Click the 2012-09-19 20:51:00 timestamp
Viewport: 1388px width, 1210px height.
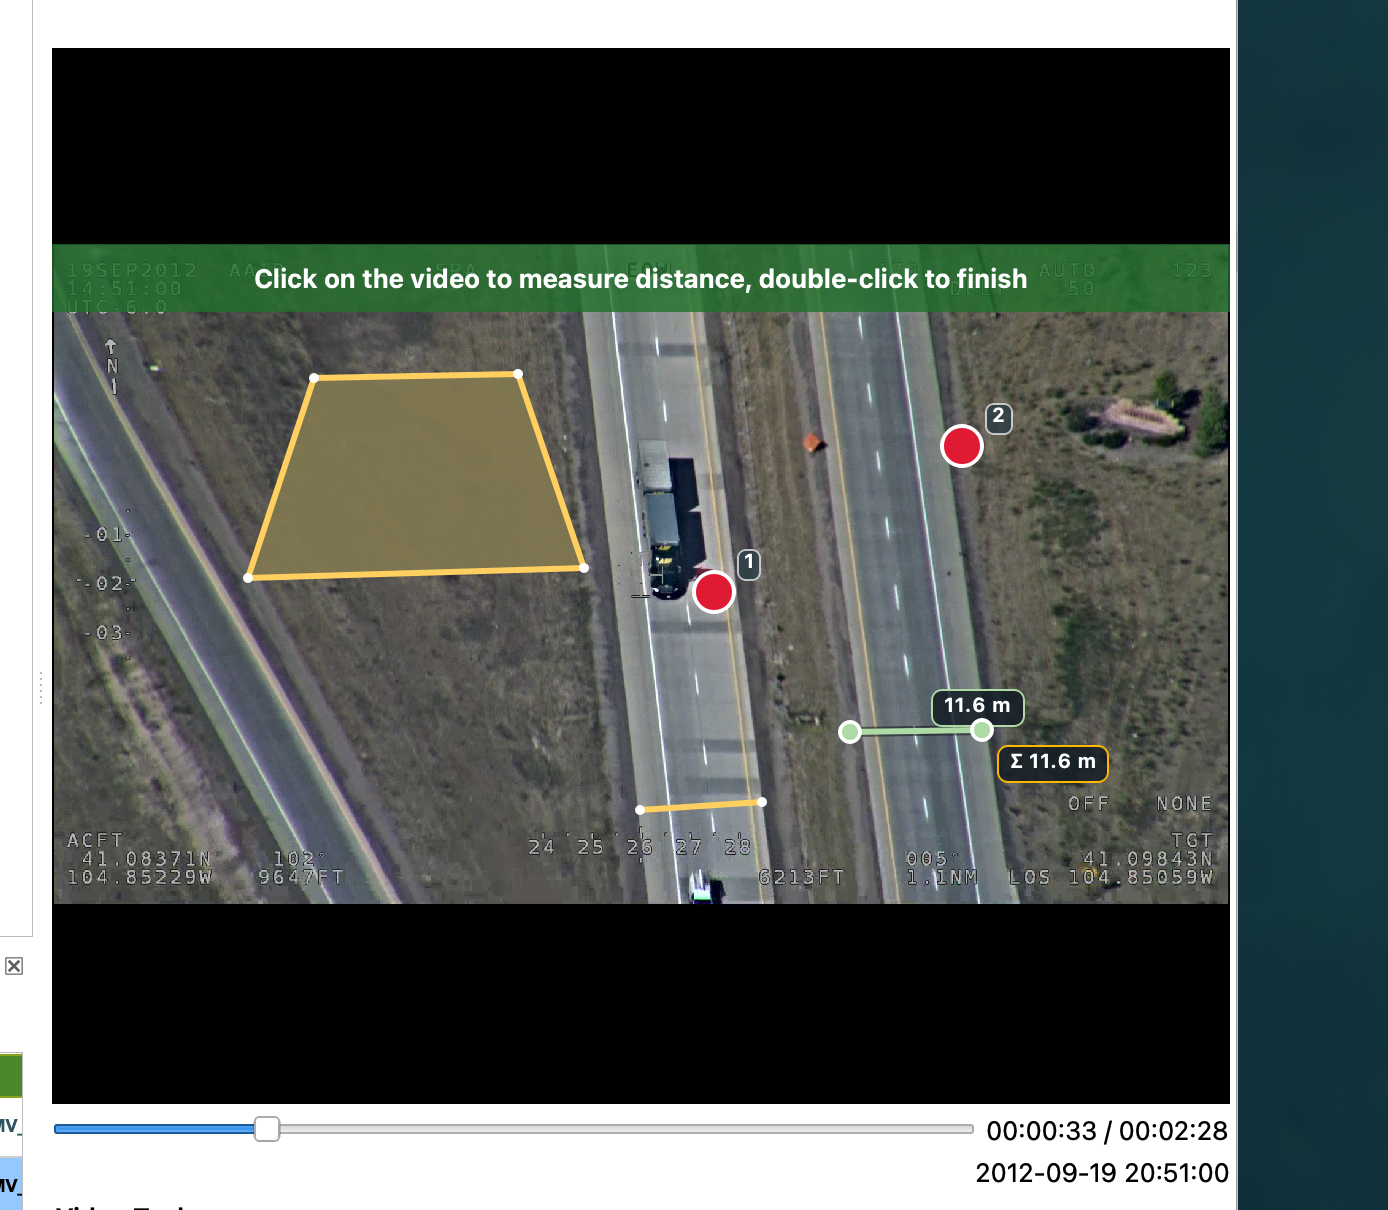[1102, 1173]
